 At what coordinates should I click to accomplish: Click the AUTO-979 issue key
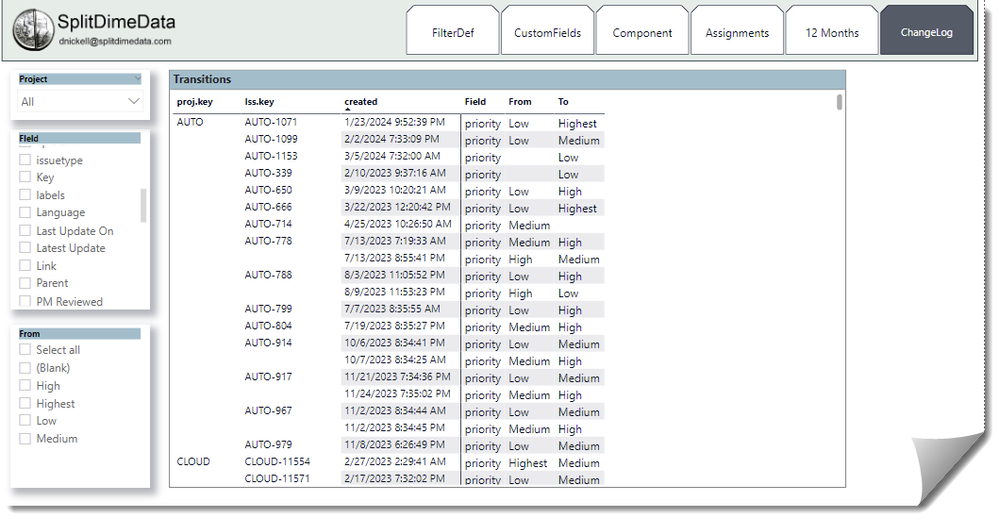tap(268, 444)
